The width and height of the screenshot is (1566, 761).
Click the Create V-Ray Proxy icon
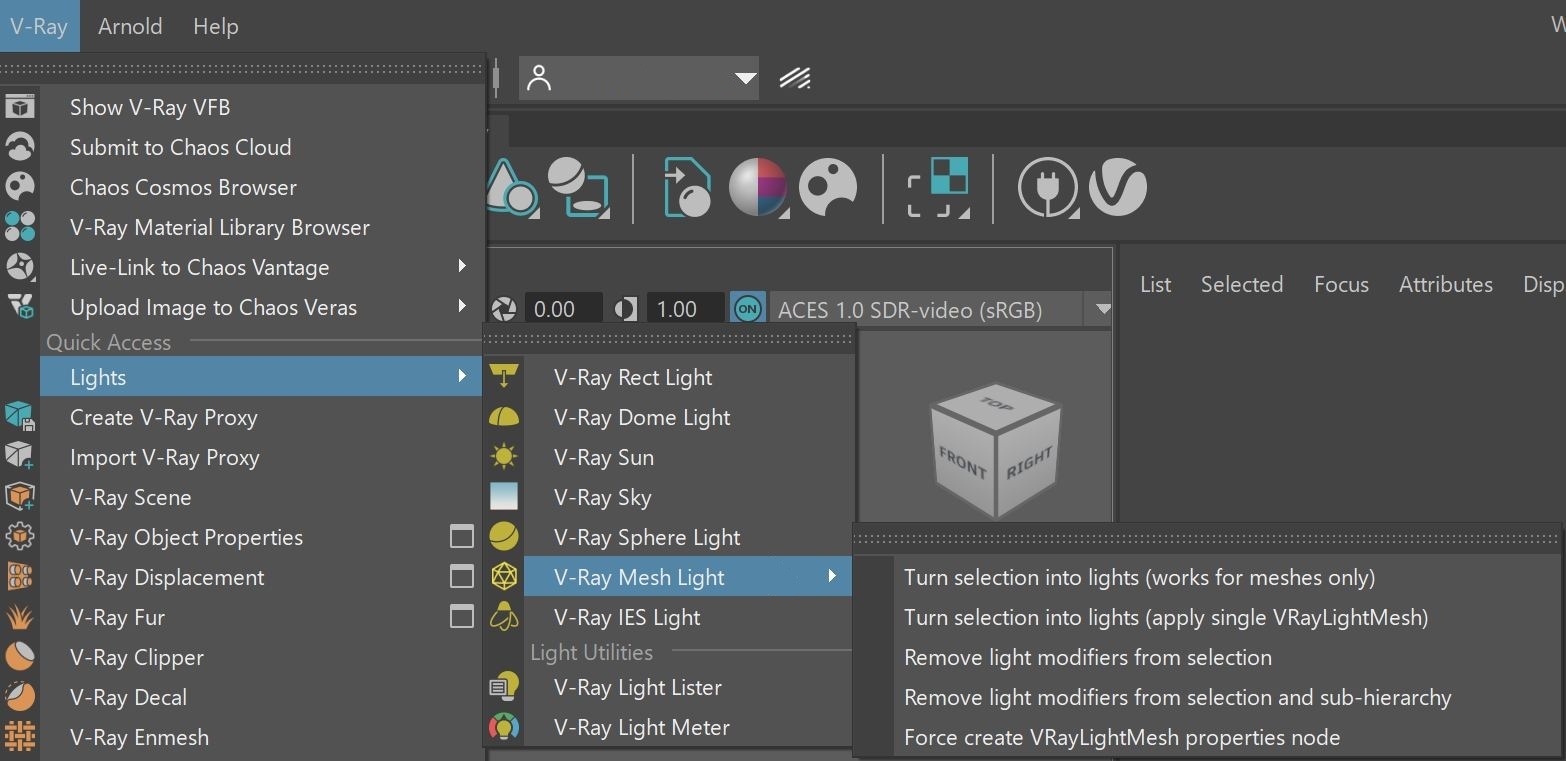click(x=20, y=416)
